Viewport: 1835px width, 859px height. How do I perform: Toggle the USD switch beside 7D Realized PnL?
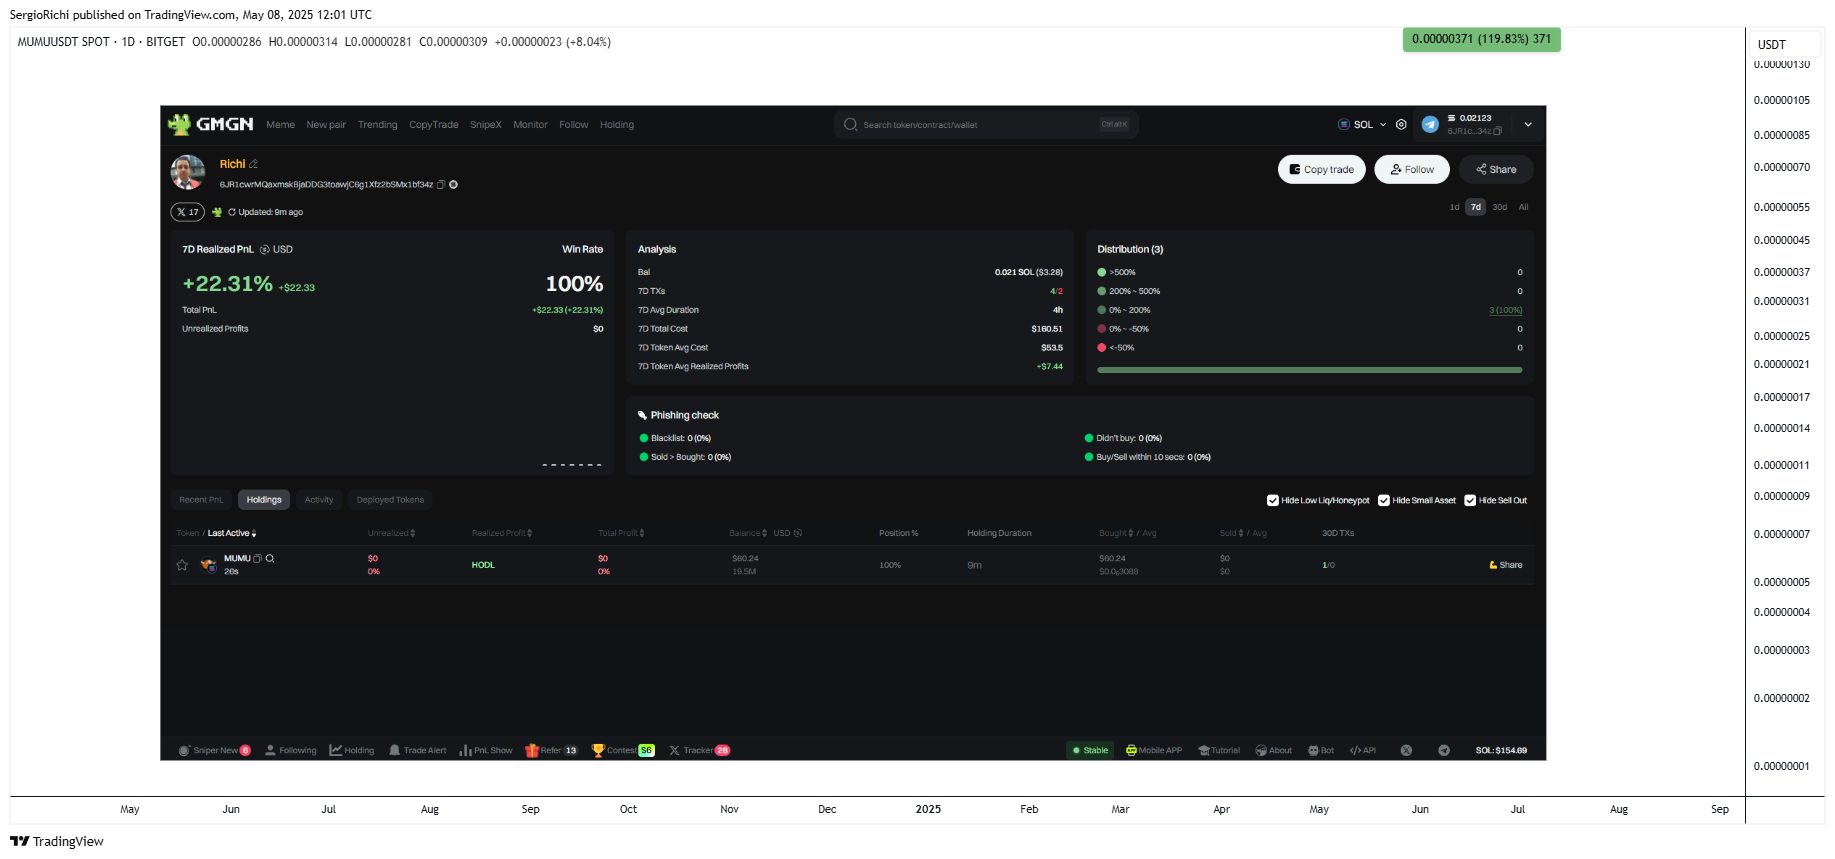click(x=277, y=250)
